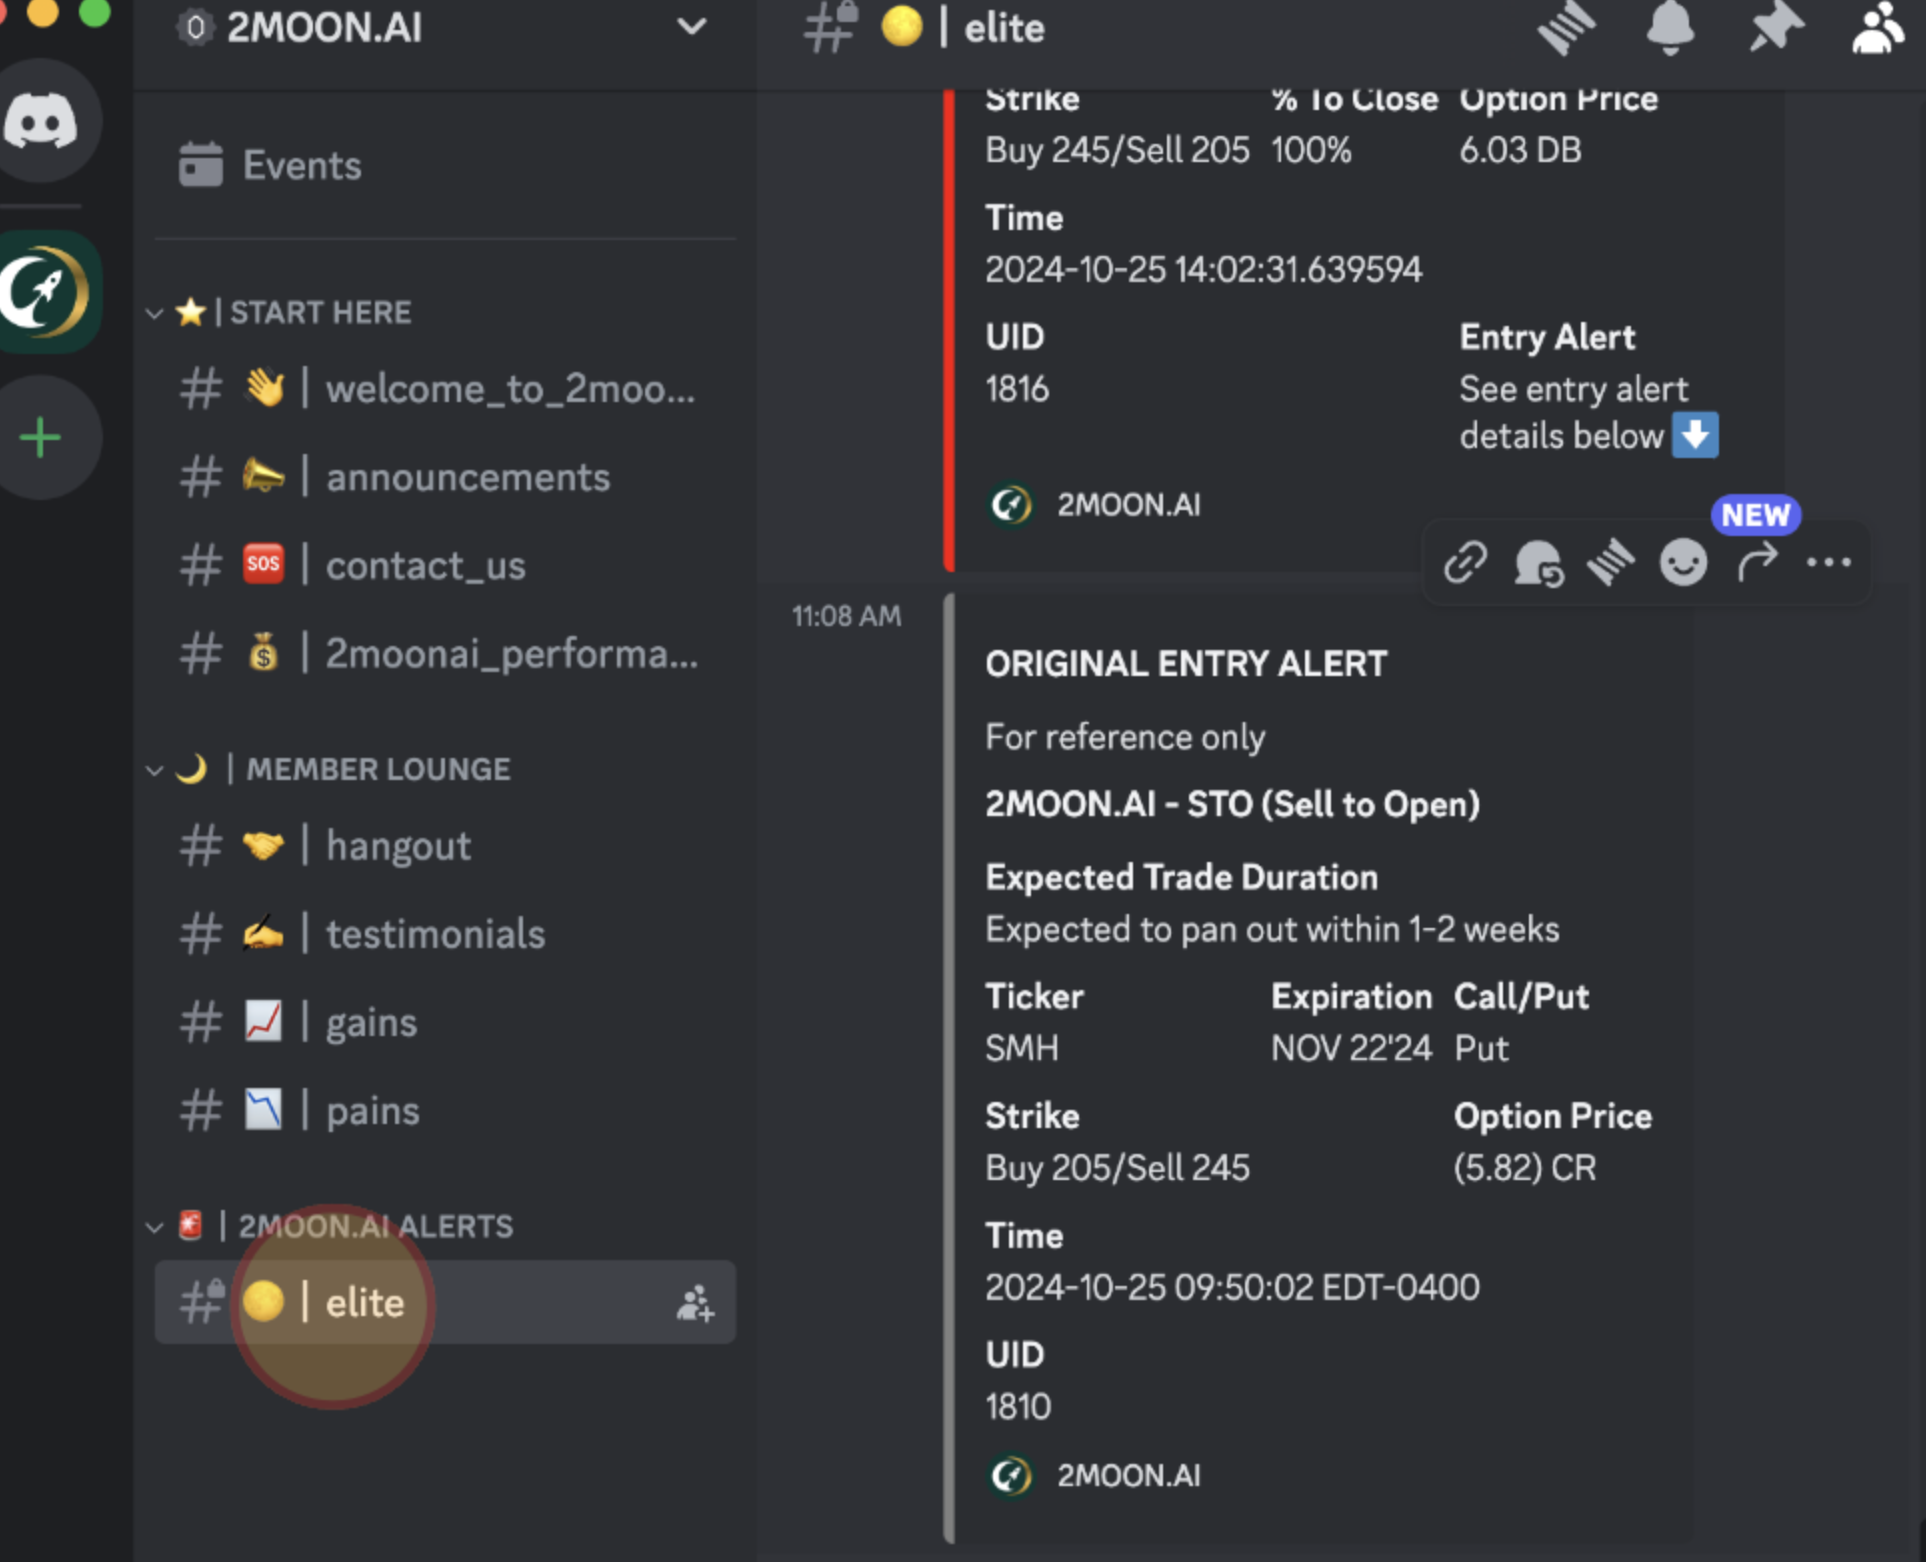This screenshot has width=1926, height=1562.
Task: Open the 2MOON.AI server dropdown menu
Action: (691, 28)
